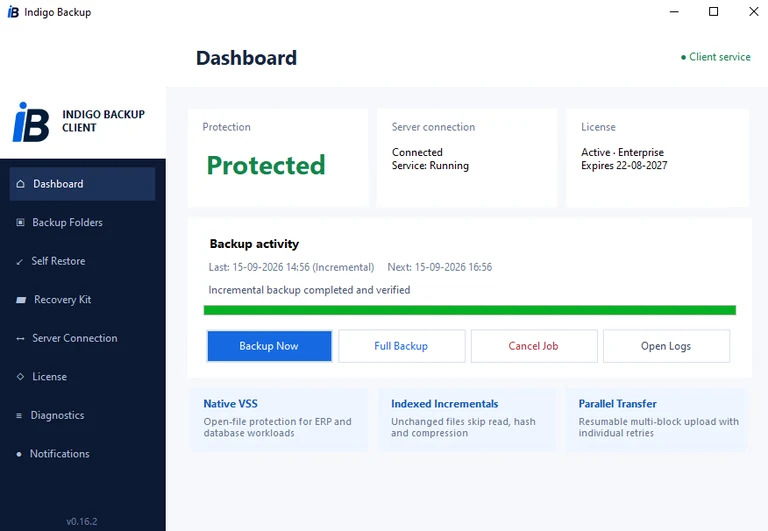Switch to the License page
This screenshot has width=768, height=531.
tap(82, 377)
